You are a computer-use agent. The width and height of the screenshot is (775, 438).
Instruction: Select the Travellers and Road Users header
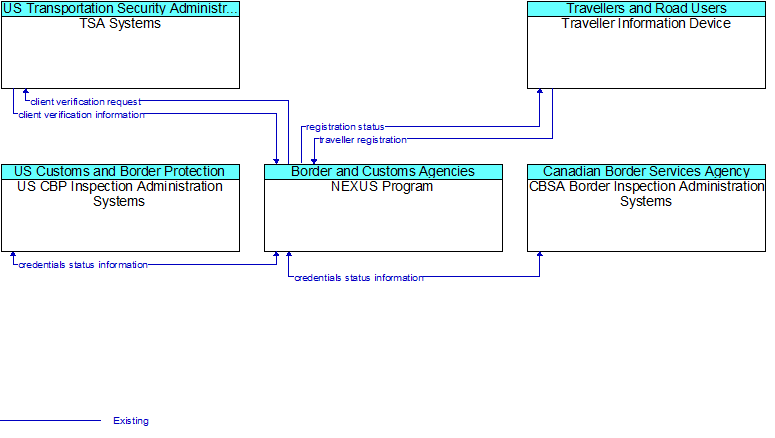tap(646, 9)
